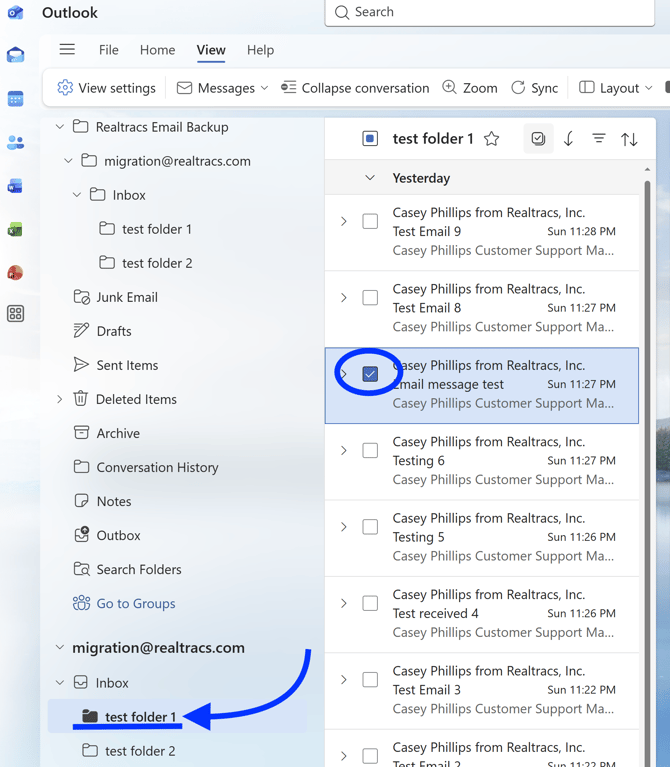Open the Calendar app in left rail

pyautogui.click(x=15, y=99)
